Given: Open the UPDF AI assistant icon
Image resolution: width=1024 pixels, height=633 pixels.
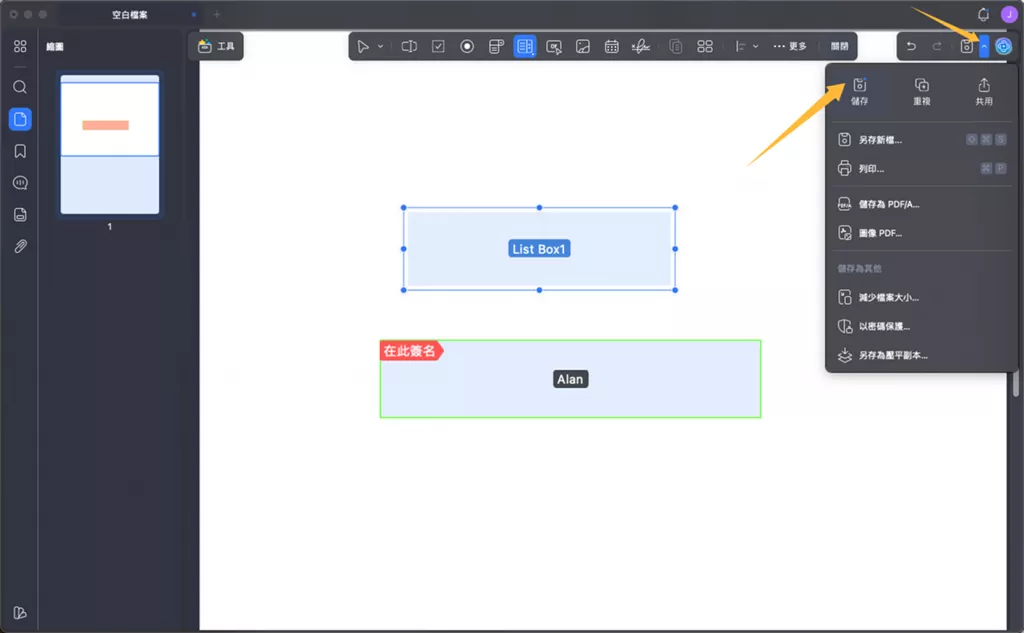Looking at the screenshot, I should 1003,46.
